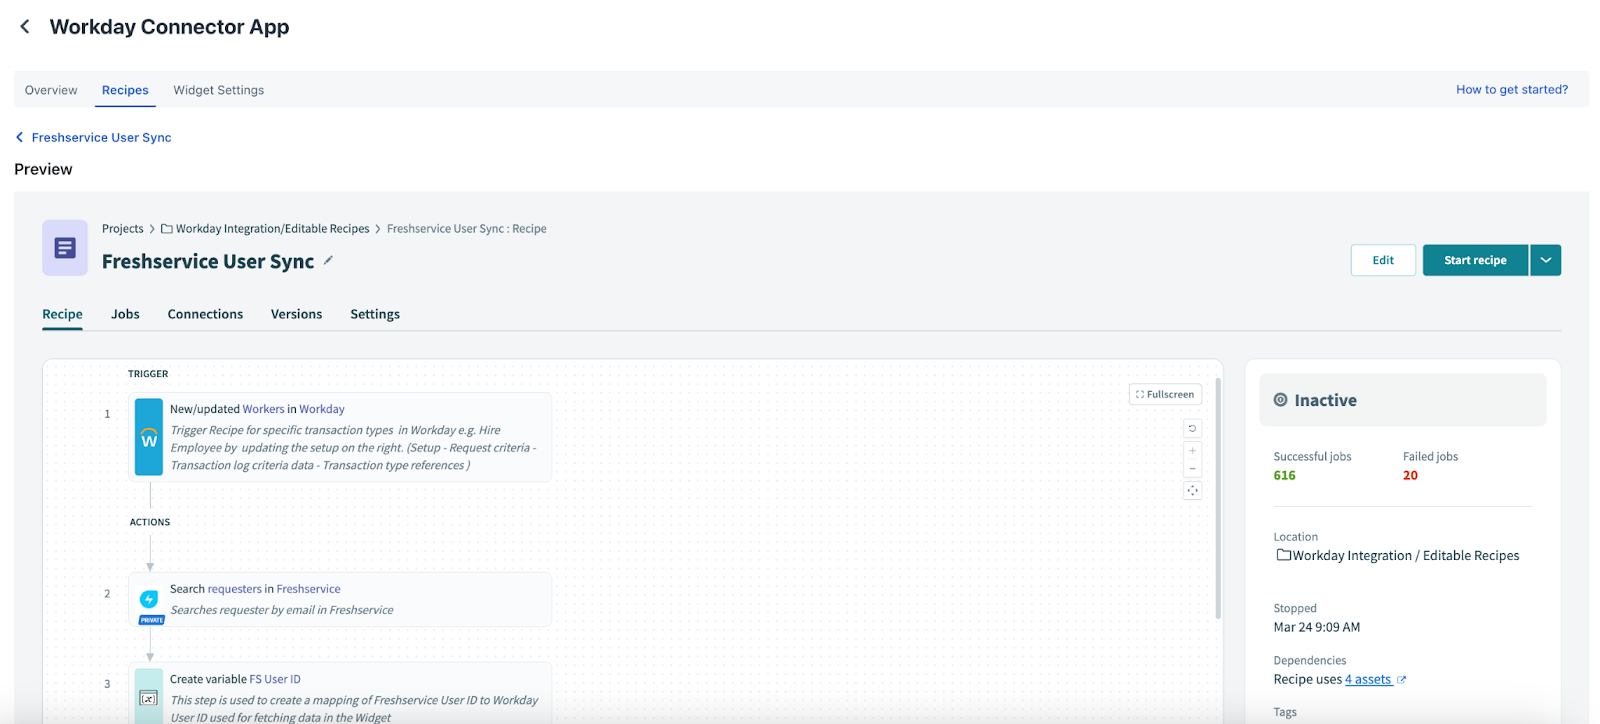Open the Jobs tab of the recipe
1600x724 pixels.
click(125, 314)
